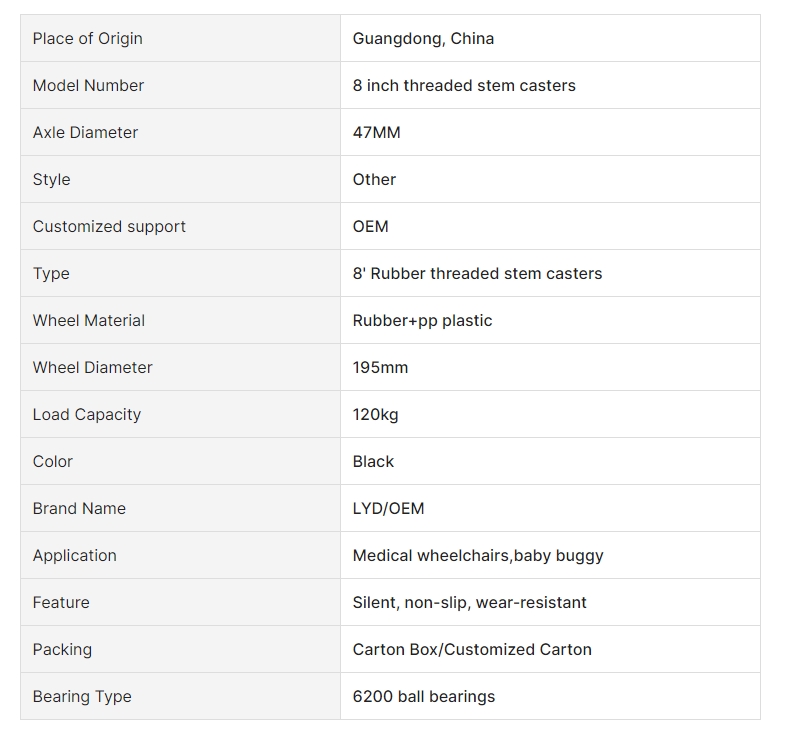Select the 6200 ball bearings value

tap(424, 697)
